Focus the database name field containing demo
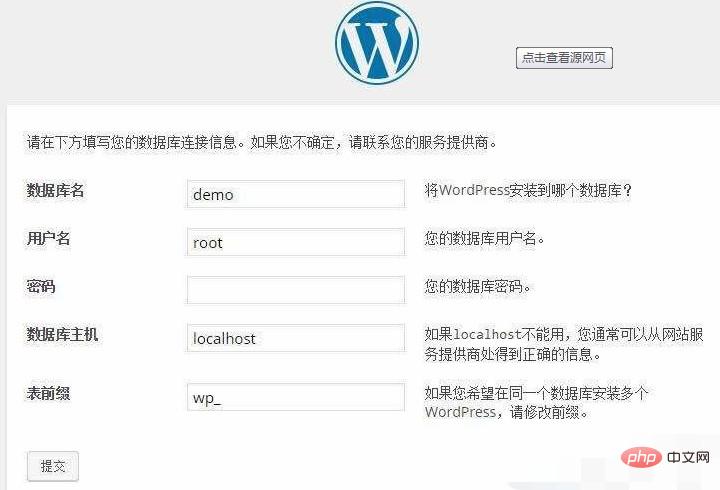This screenshot has height=490, width=720. click(296, 194)
